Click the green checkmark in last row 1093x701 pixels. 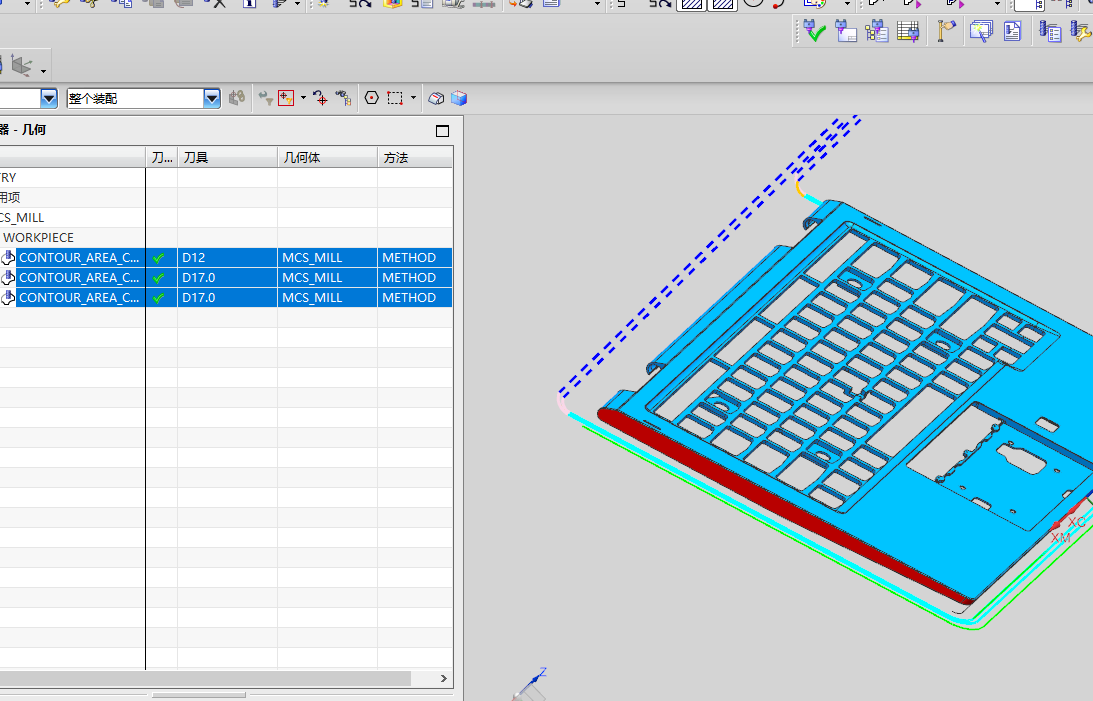pyautogui.click(x=159, y=298)
